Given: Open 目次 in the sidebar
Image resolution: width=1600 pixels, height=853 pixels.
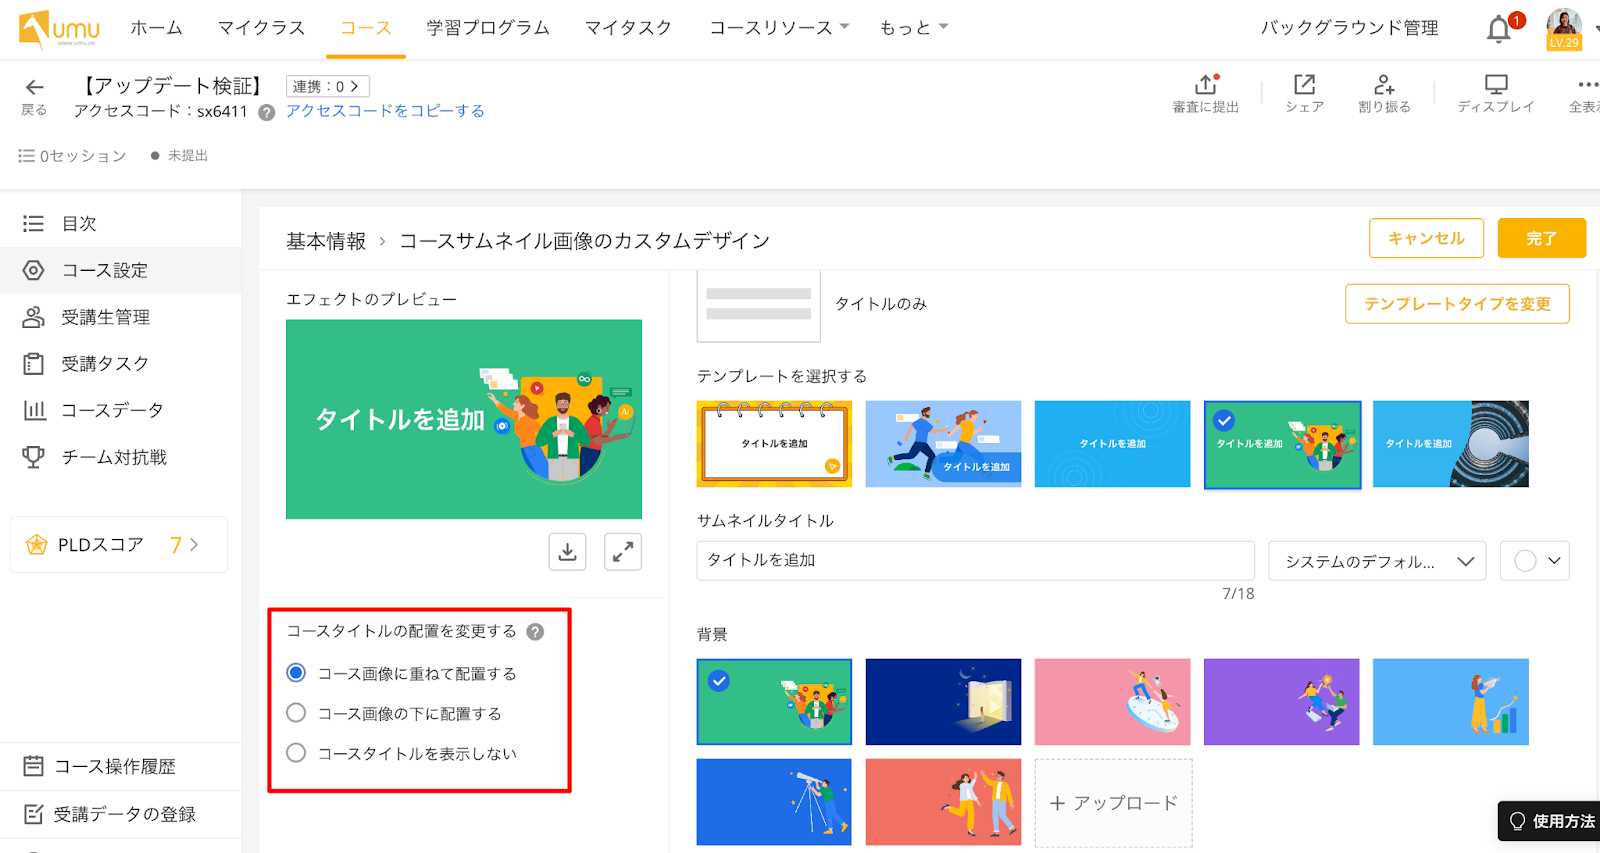Looking at the screenshot, I should click(x=120, y=224).
